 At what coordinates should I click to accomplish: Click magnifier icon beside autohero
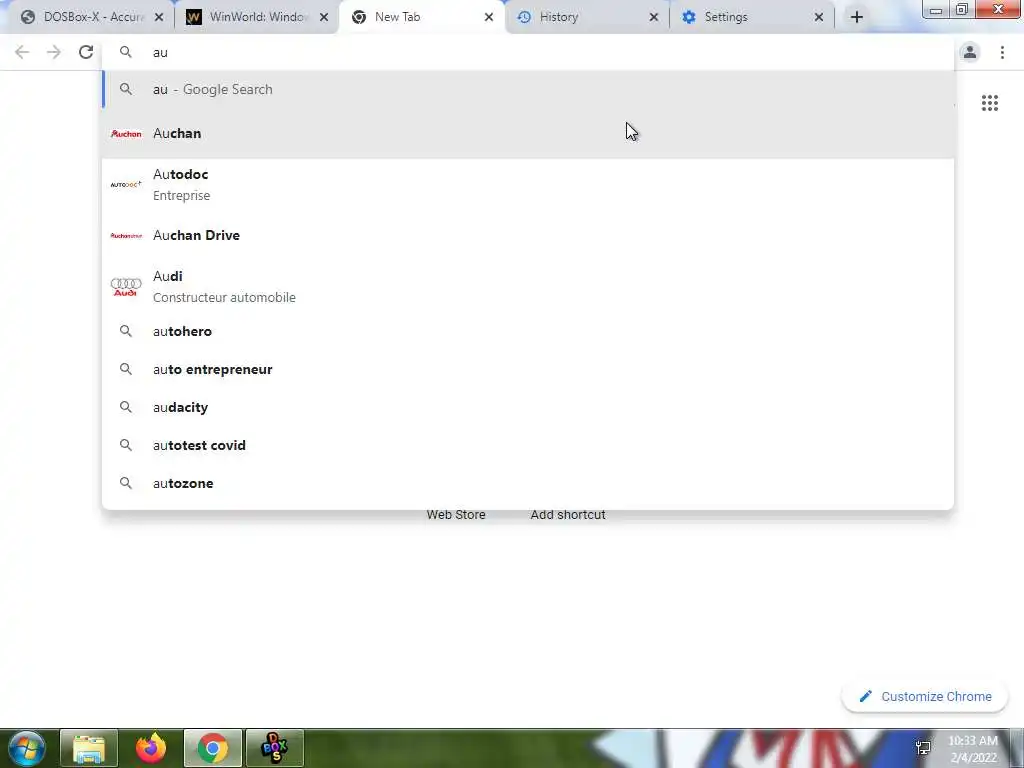click(x=125, y=331)
